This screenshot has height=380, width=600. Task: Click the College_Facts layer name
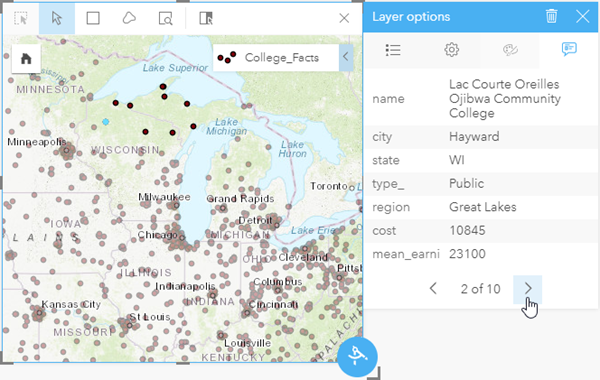(282, 58)
